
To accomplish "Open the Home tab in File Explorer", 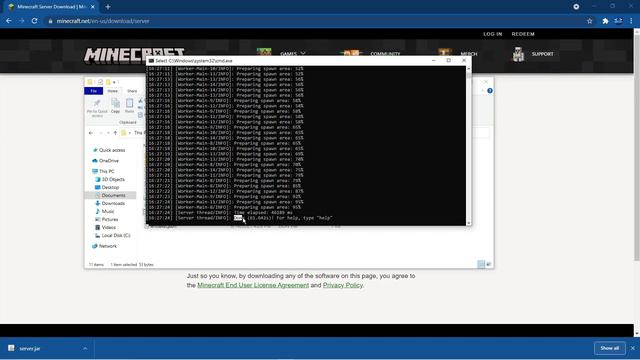I will click(x=113, y=91).
